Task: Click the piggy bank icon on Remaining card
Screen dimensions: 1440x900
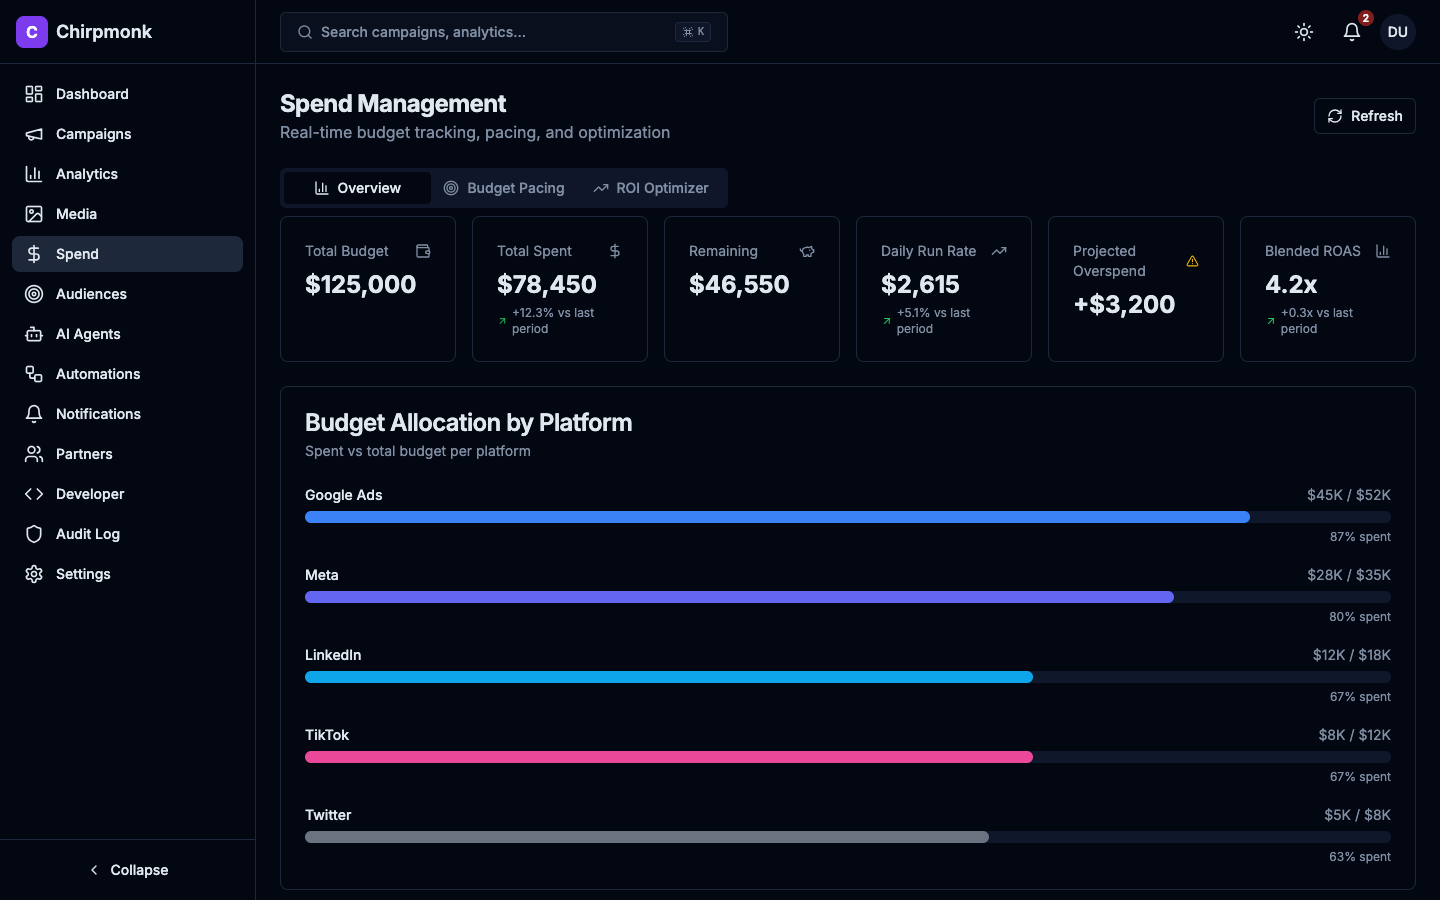Action: 807,251
